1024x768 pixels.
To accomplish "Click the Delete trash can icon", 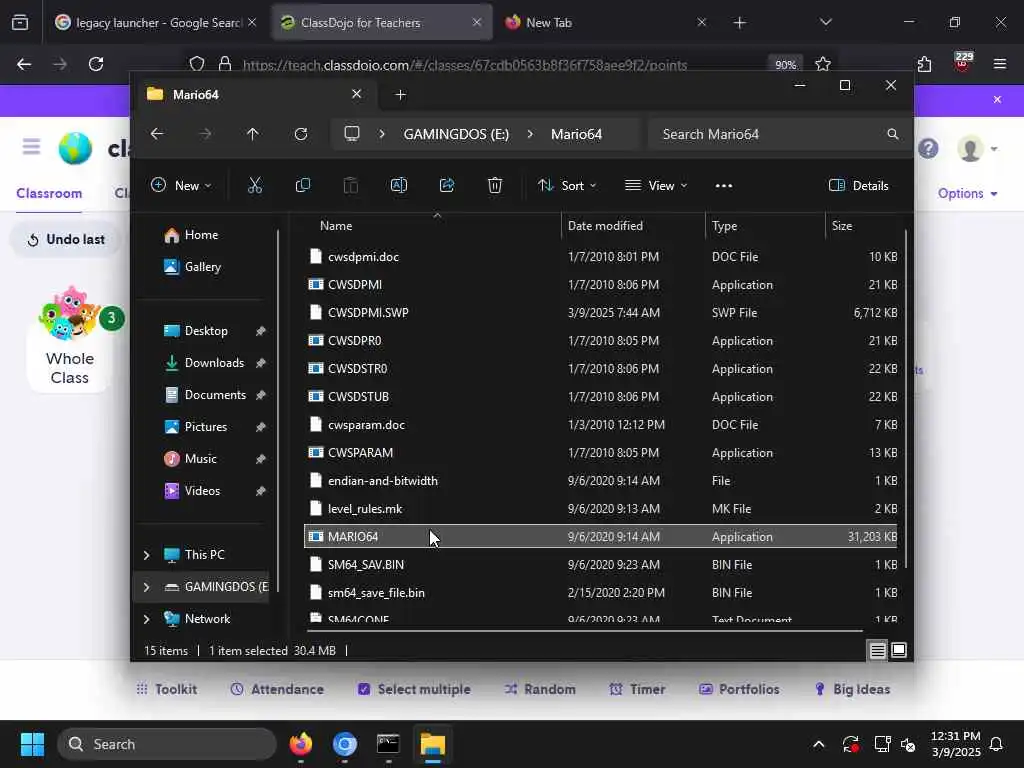I will pyautogui.click(x=495, y=185).
